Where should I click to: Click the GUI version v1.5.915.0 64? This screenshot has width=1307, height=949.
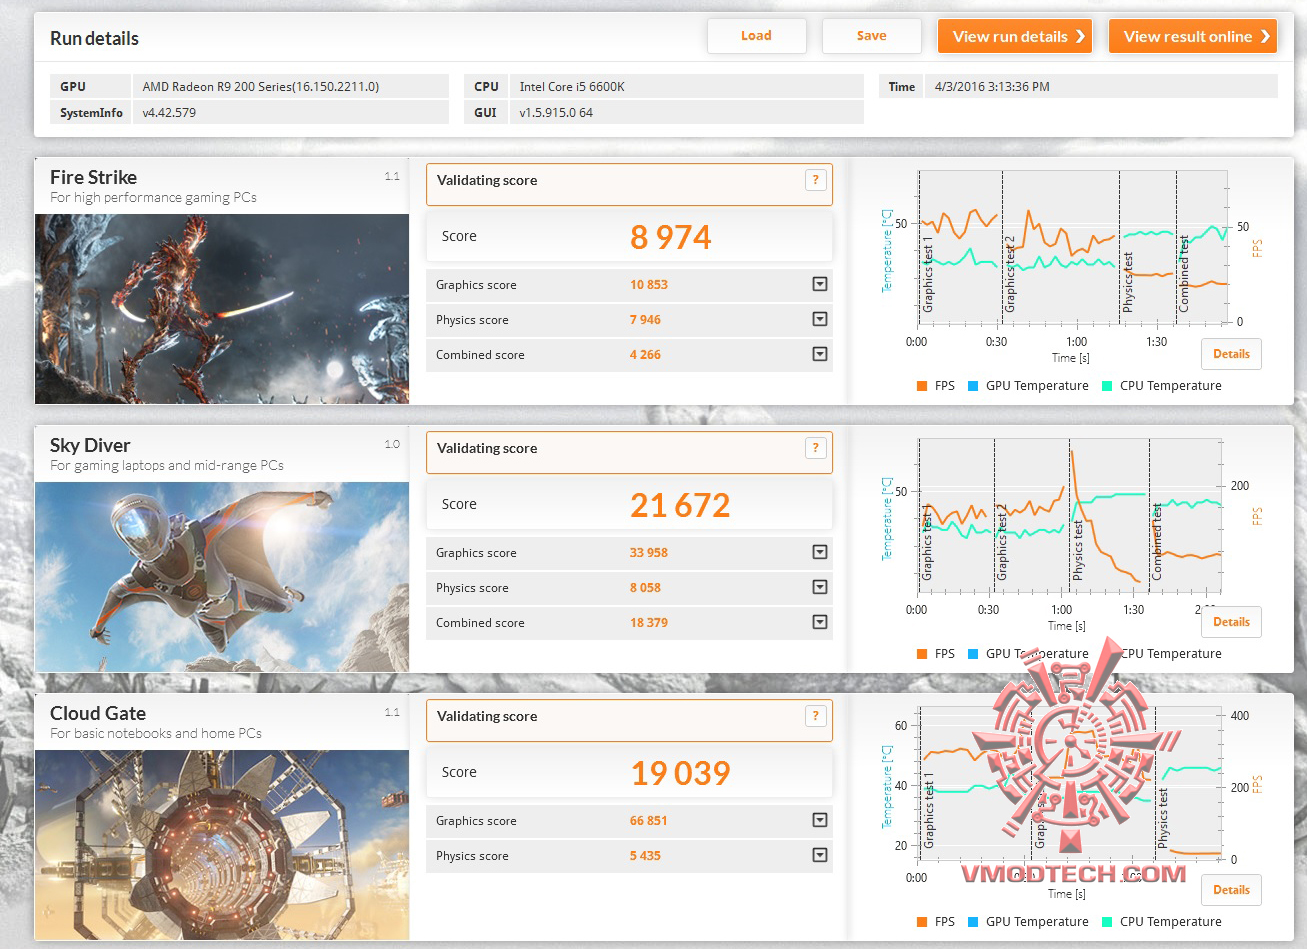click(556, 113)
